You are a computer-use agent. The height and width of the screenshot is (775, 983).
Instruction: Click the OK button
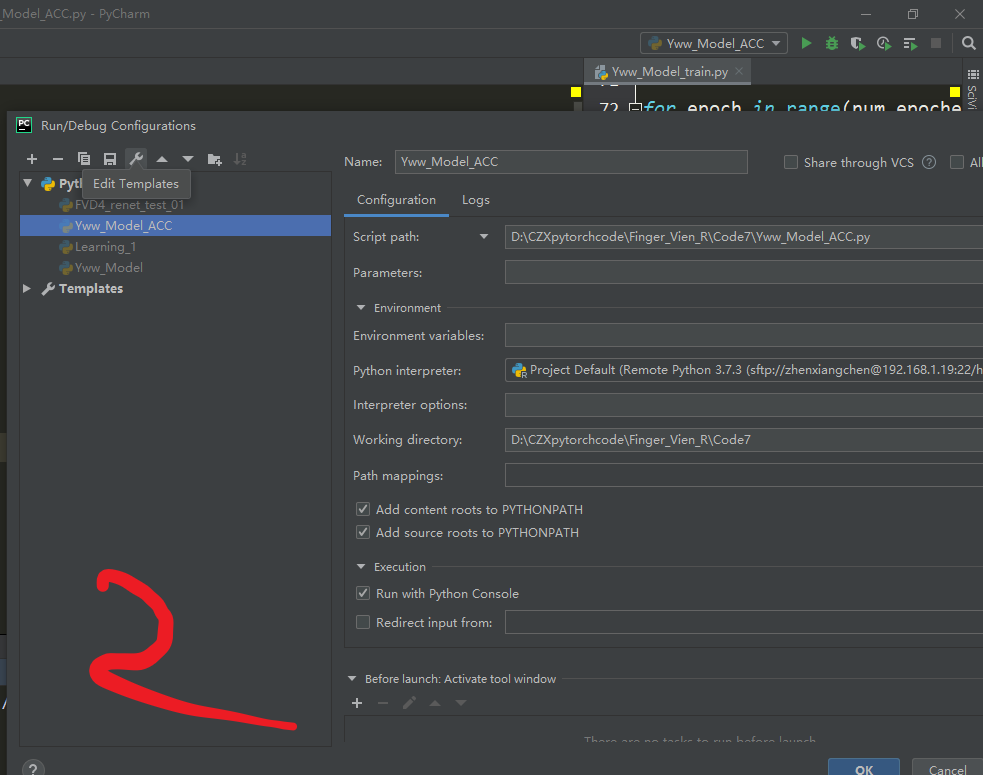[x=864, y=769]
